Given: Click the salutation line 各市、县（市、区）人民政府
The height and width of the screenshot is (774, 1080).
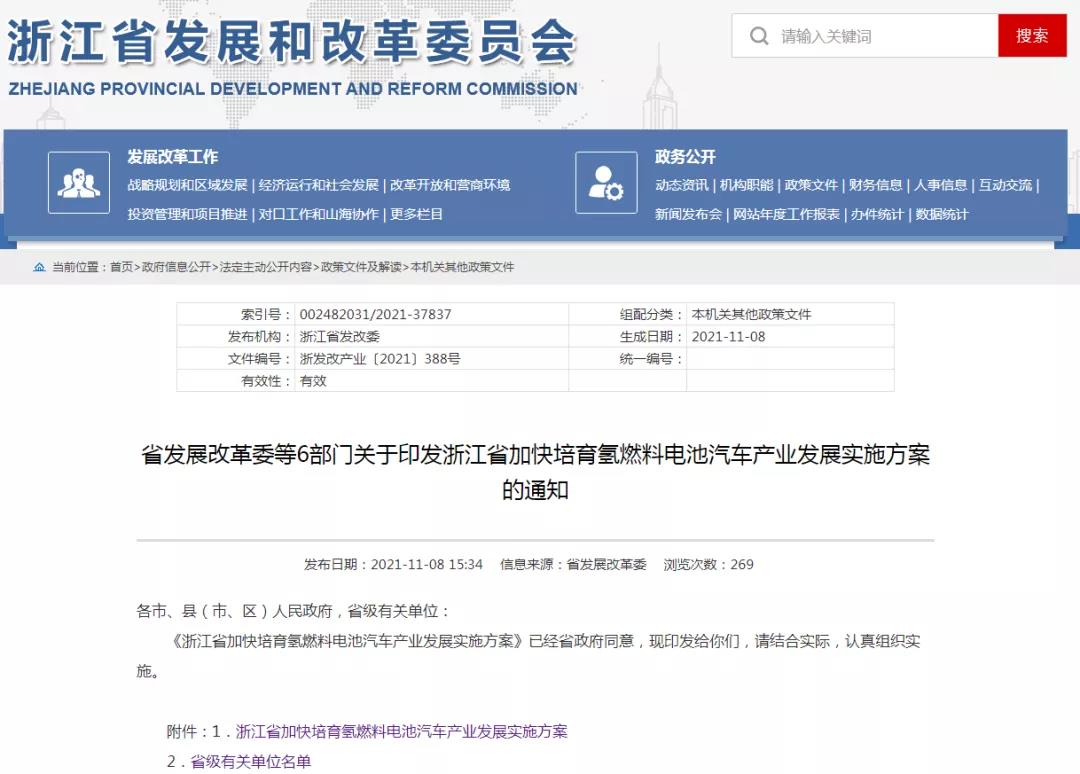Looking at the screenshot, I should (x=294, y=611).
